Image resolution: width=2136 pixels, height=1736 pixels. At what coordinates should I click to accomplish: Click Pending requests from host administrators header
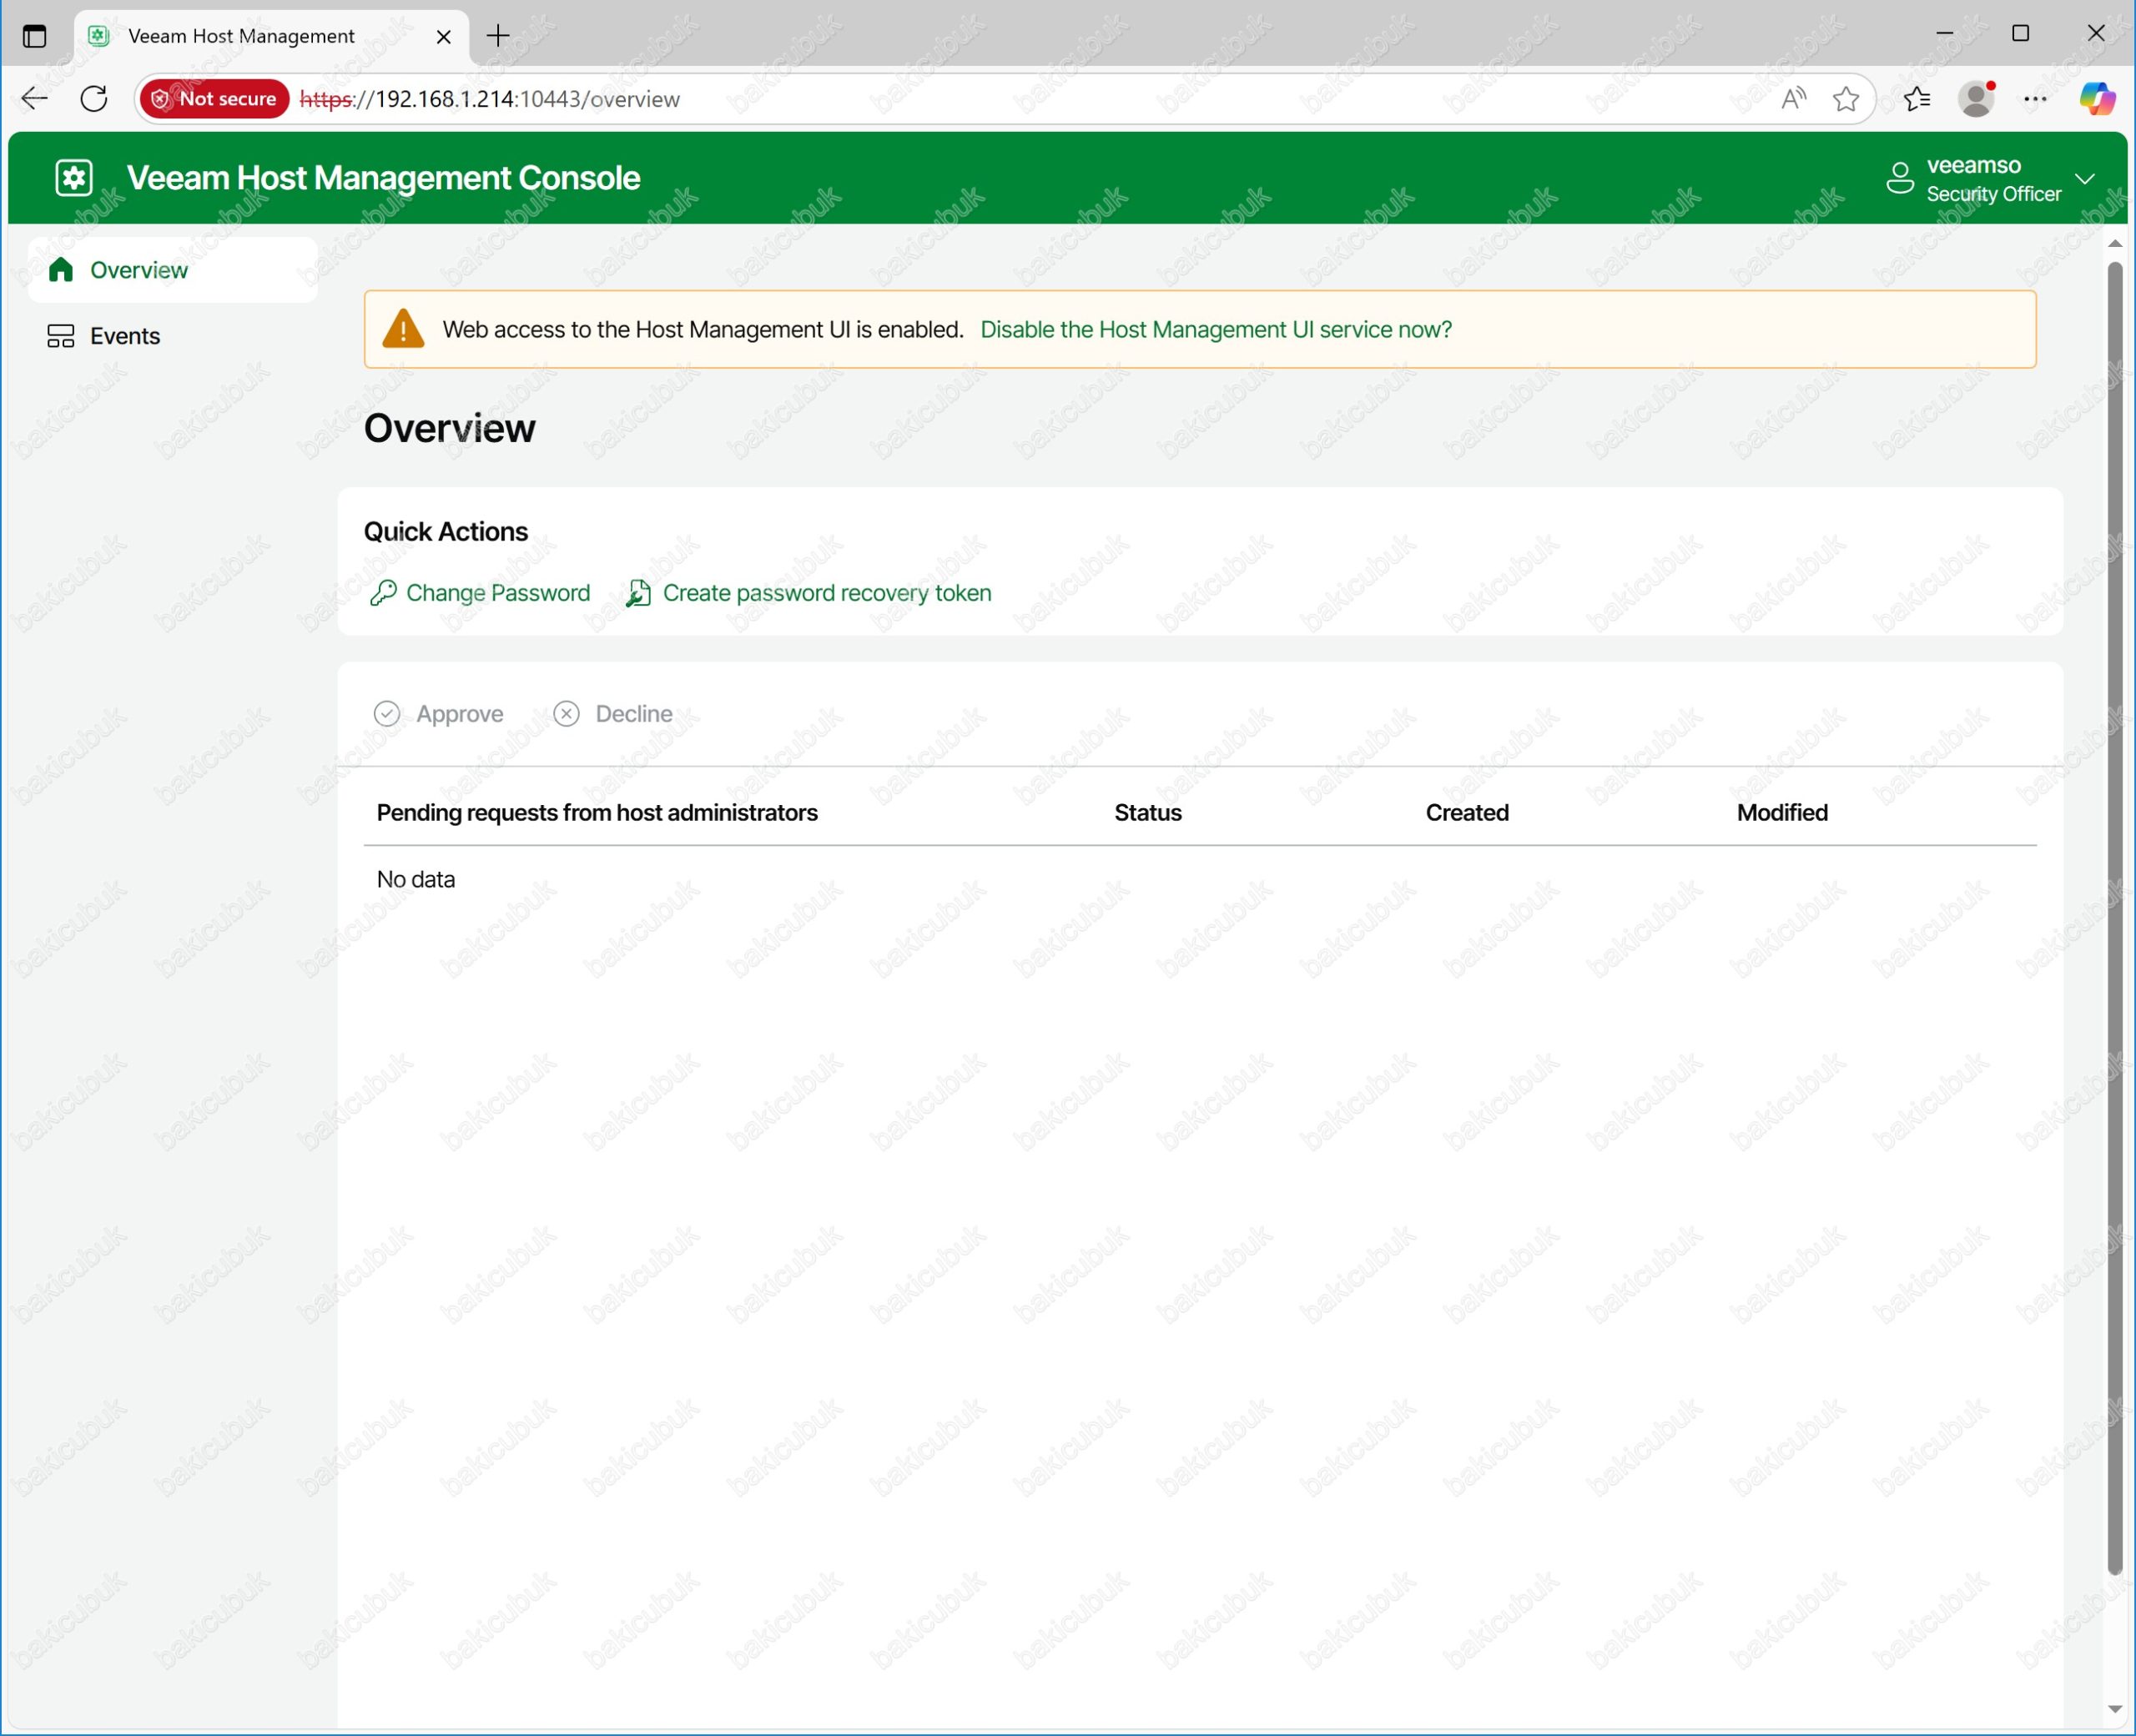[597, 813]
